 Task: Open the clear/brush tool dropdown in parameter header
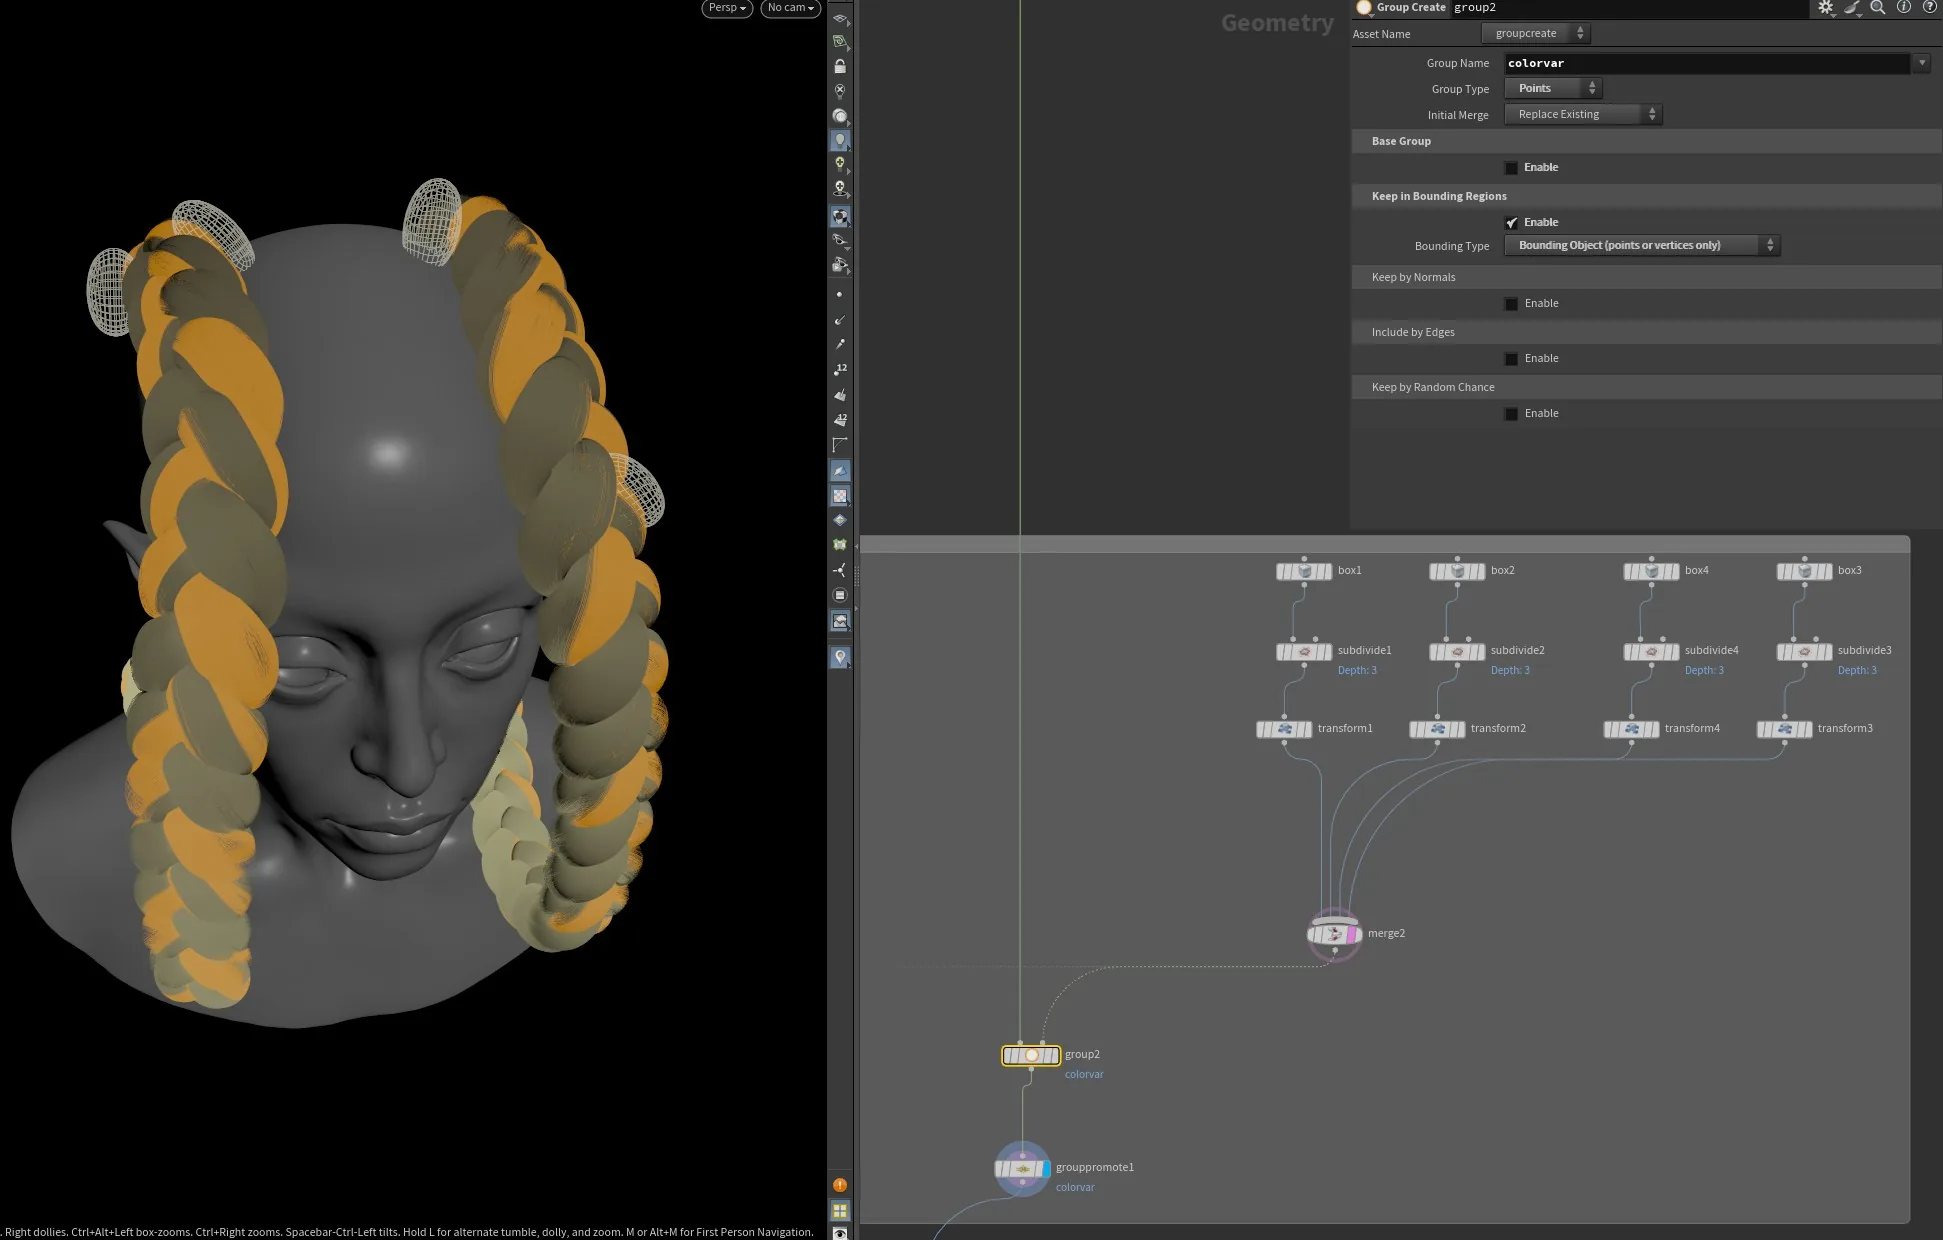click(1854, 8)
